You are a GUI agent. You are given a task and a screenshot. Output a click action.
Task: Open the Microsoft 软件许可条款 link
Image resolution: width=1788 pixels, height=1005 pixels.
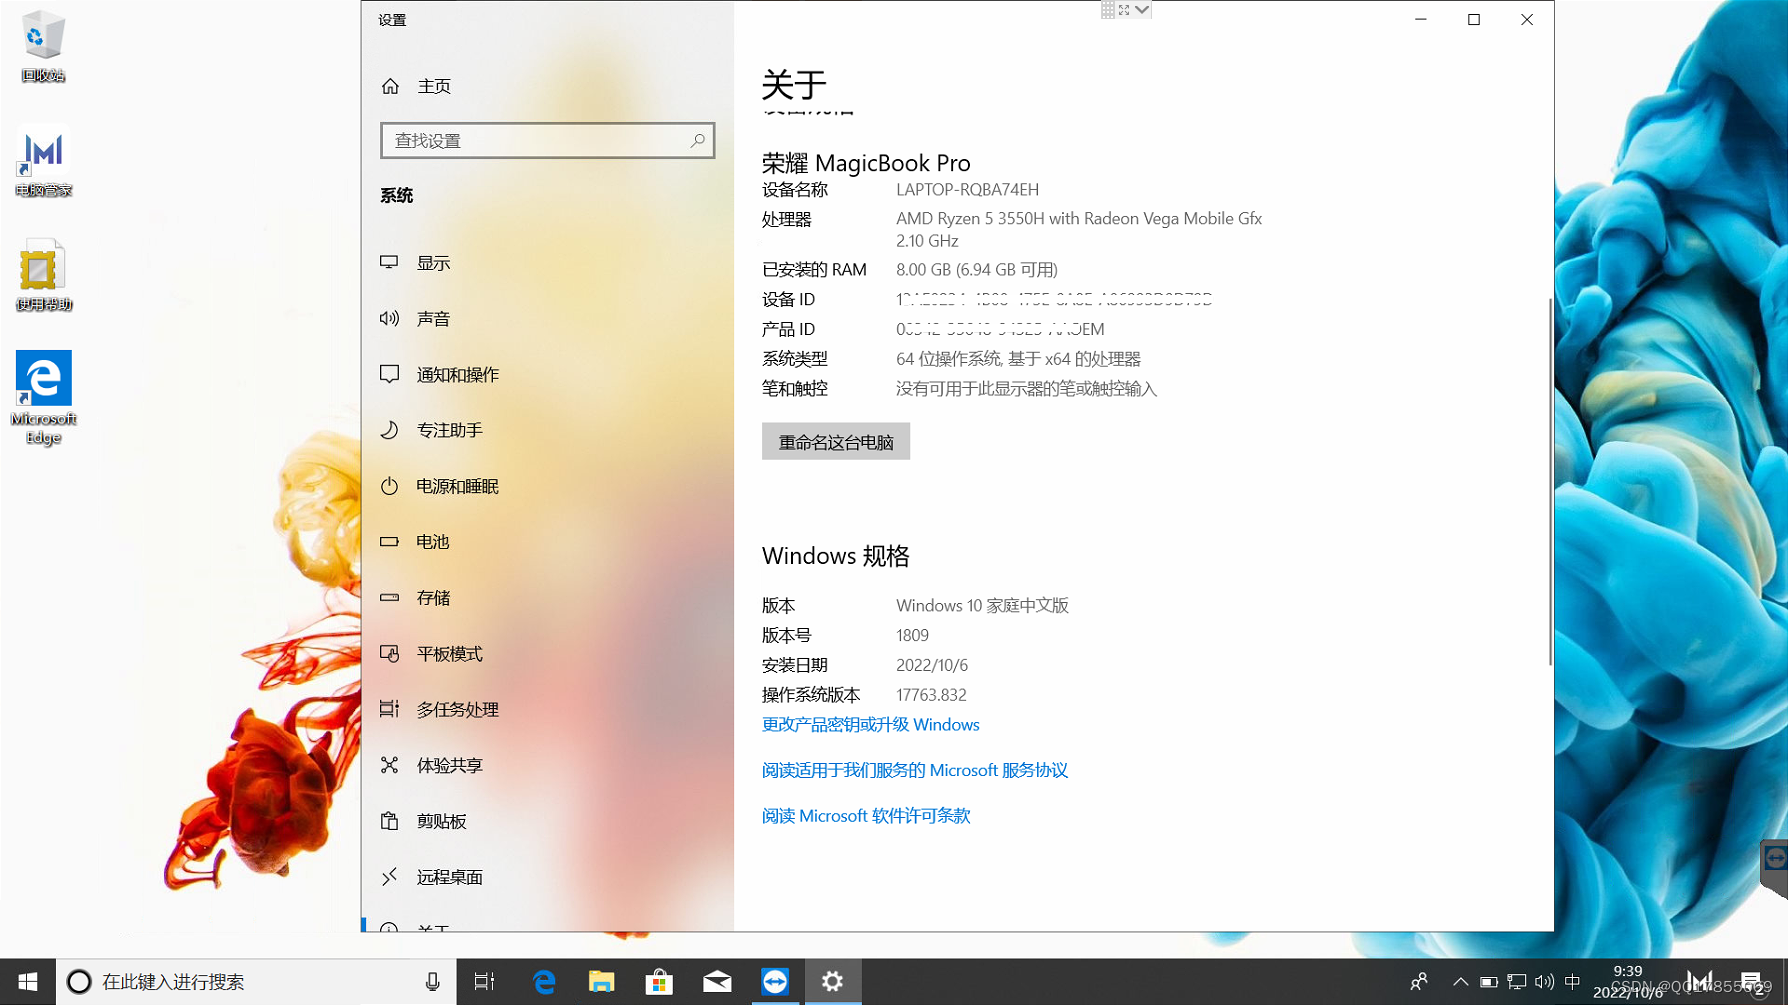(866, 816)
